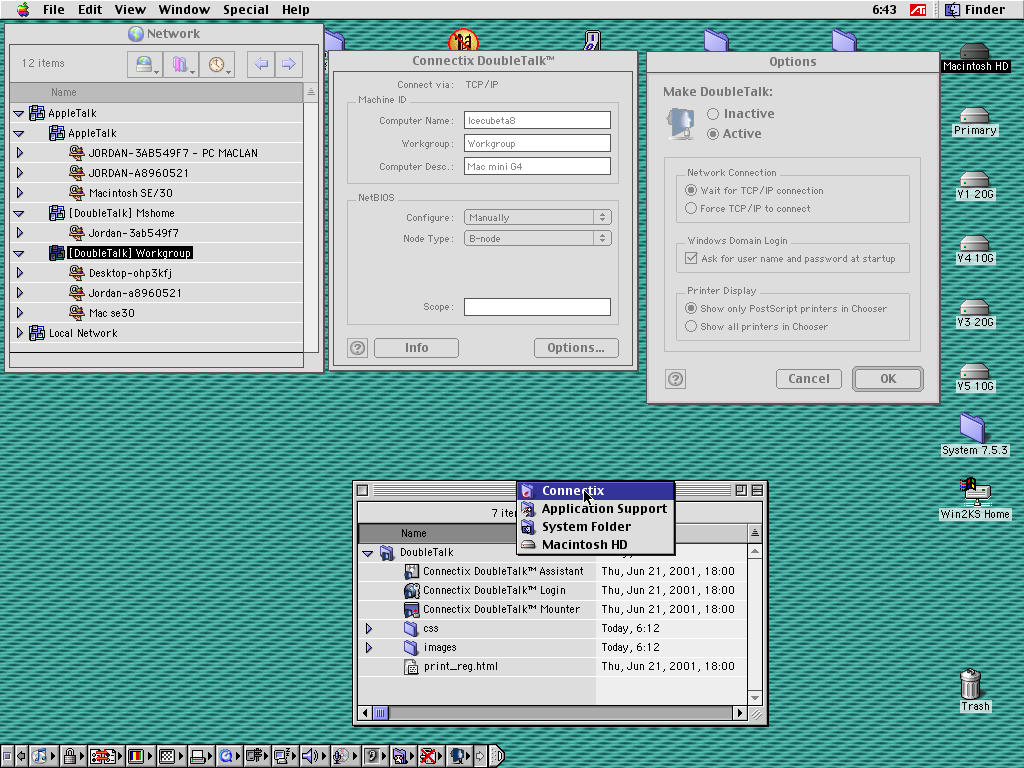
Task: Open help in the Options dialog
Action: coord(676,379)
